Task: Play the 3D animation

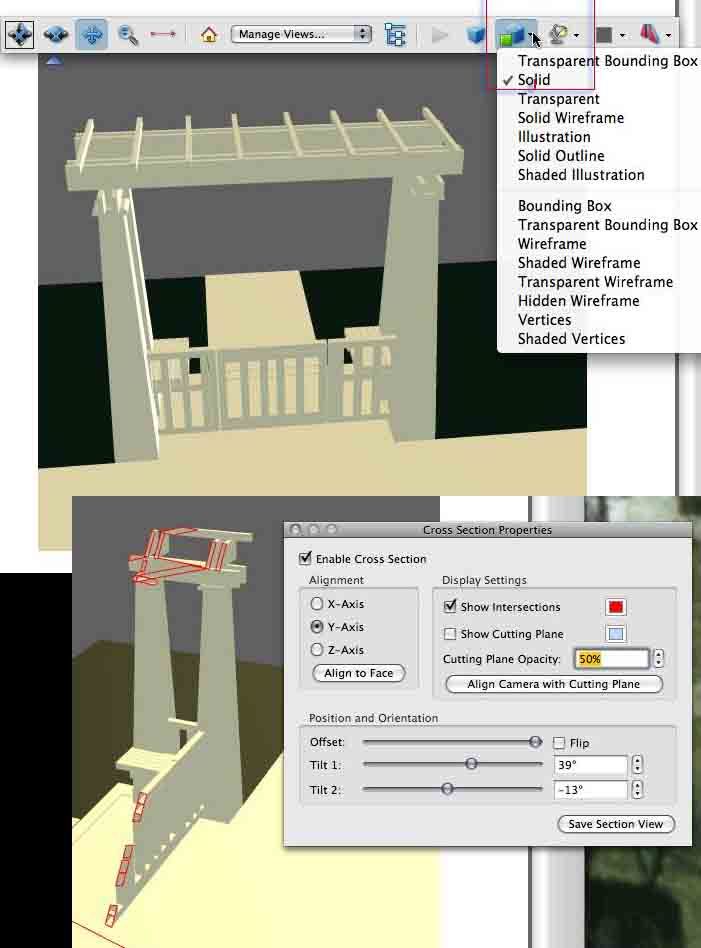Action: [x=439, y=35]
